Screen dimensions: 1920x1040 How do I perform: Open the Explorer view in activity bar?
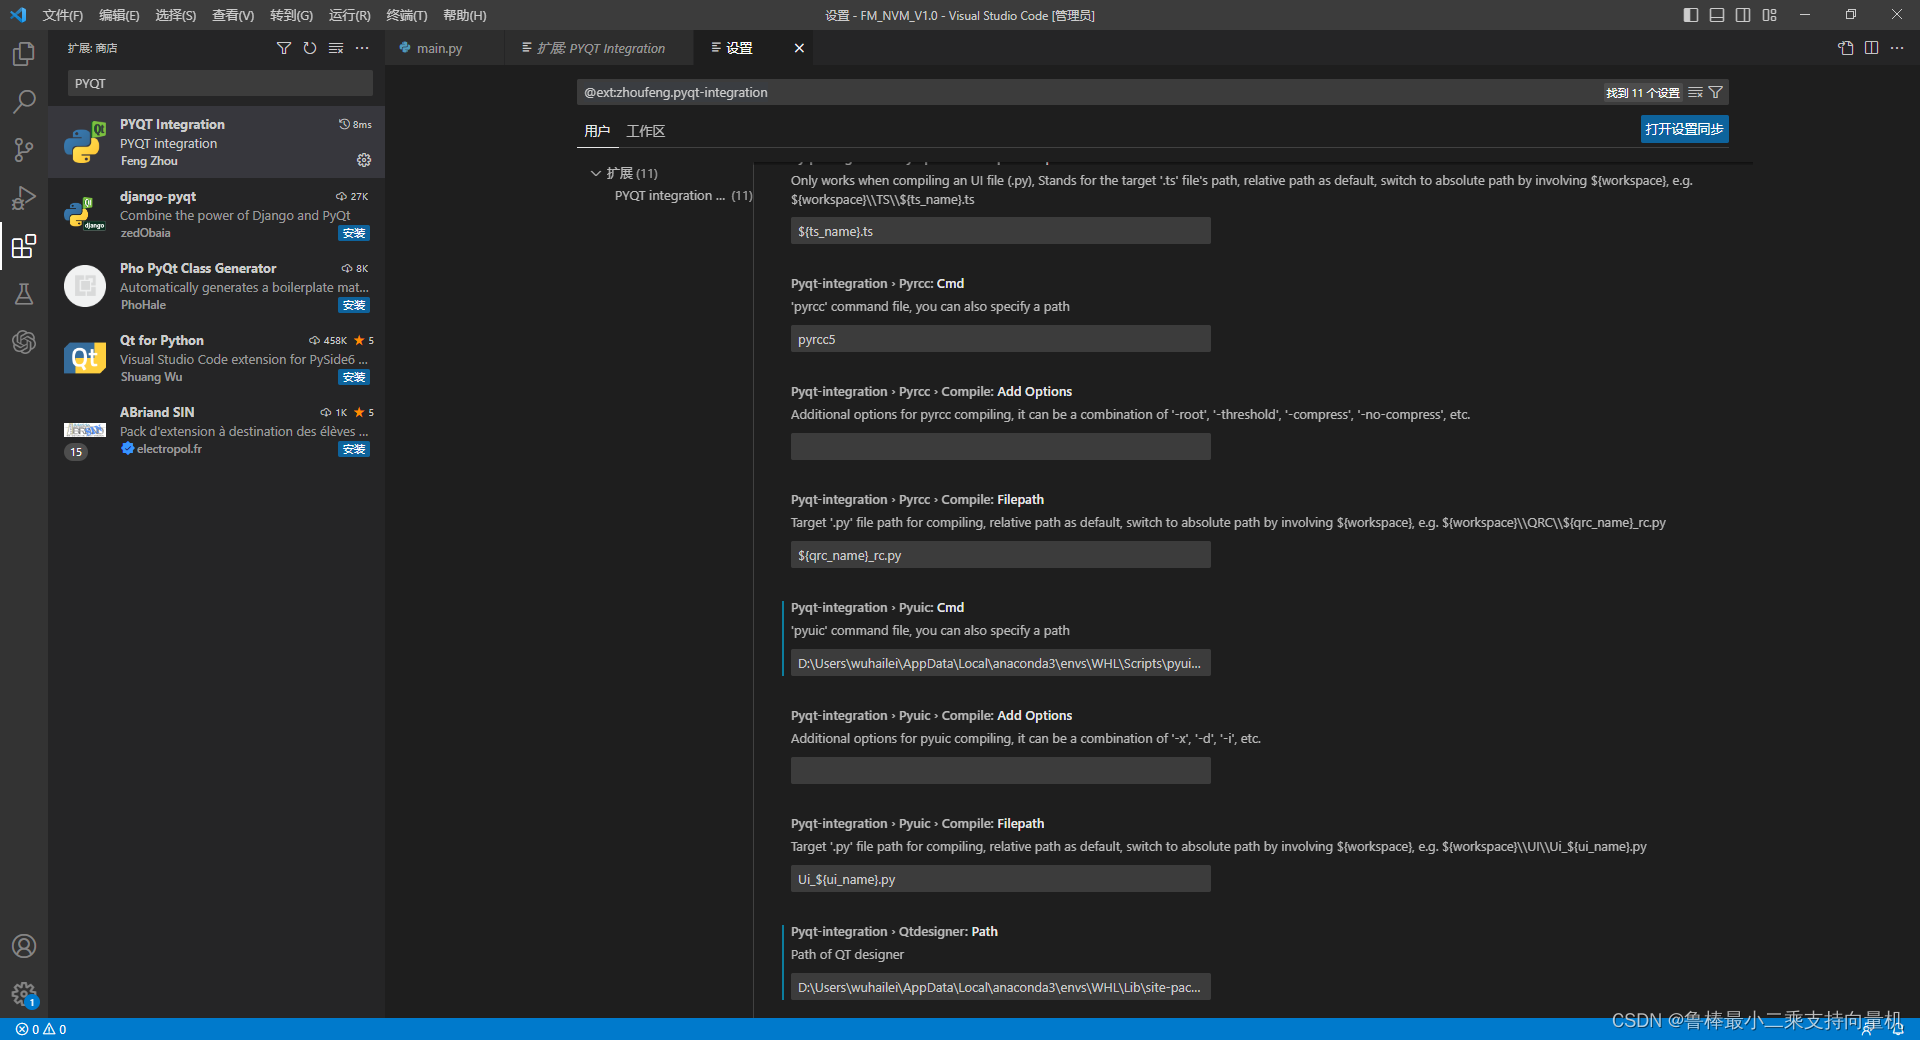tap(24, 54)
